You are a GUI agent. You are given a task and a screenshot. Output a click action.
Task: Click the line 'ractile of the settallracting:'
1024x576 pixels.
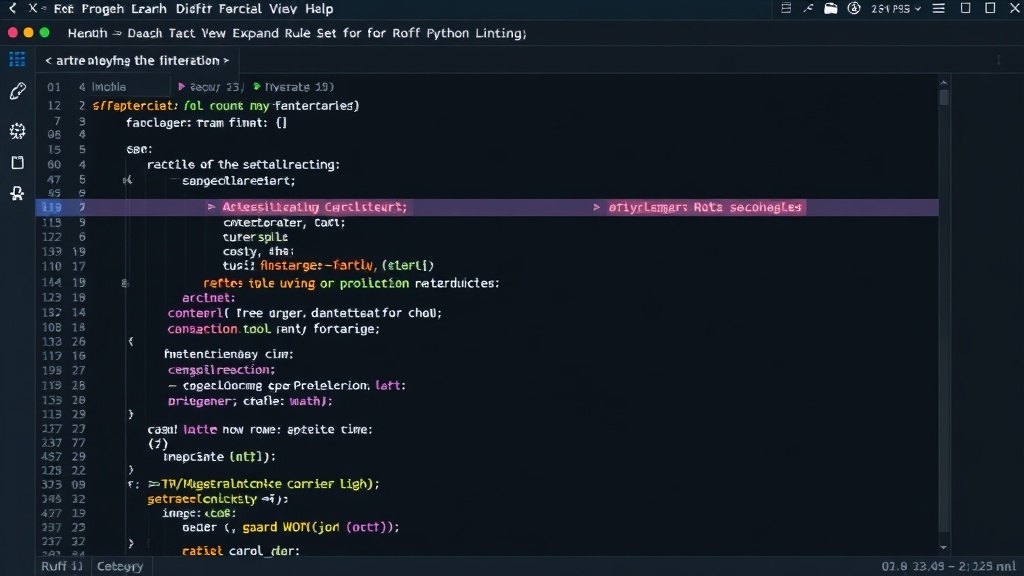pos(244,165)
